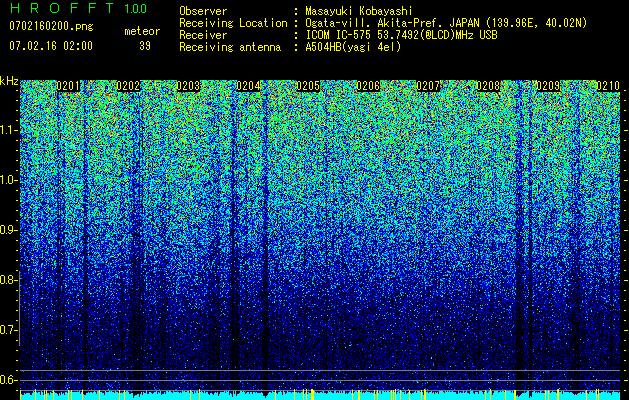Click the 1.0.0 version number
This screenshot has width=629, height=400.
pos(136,9)
